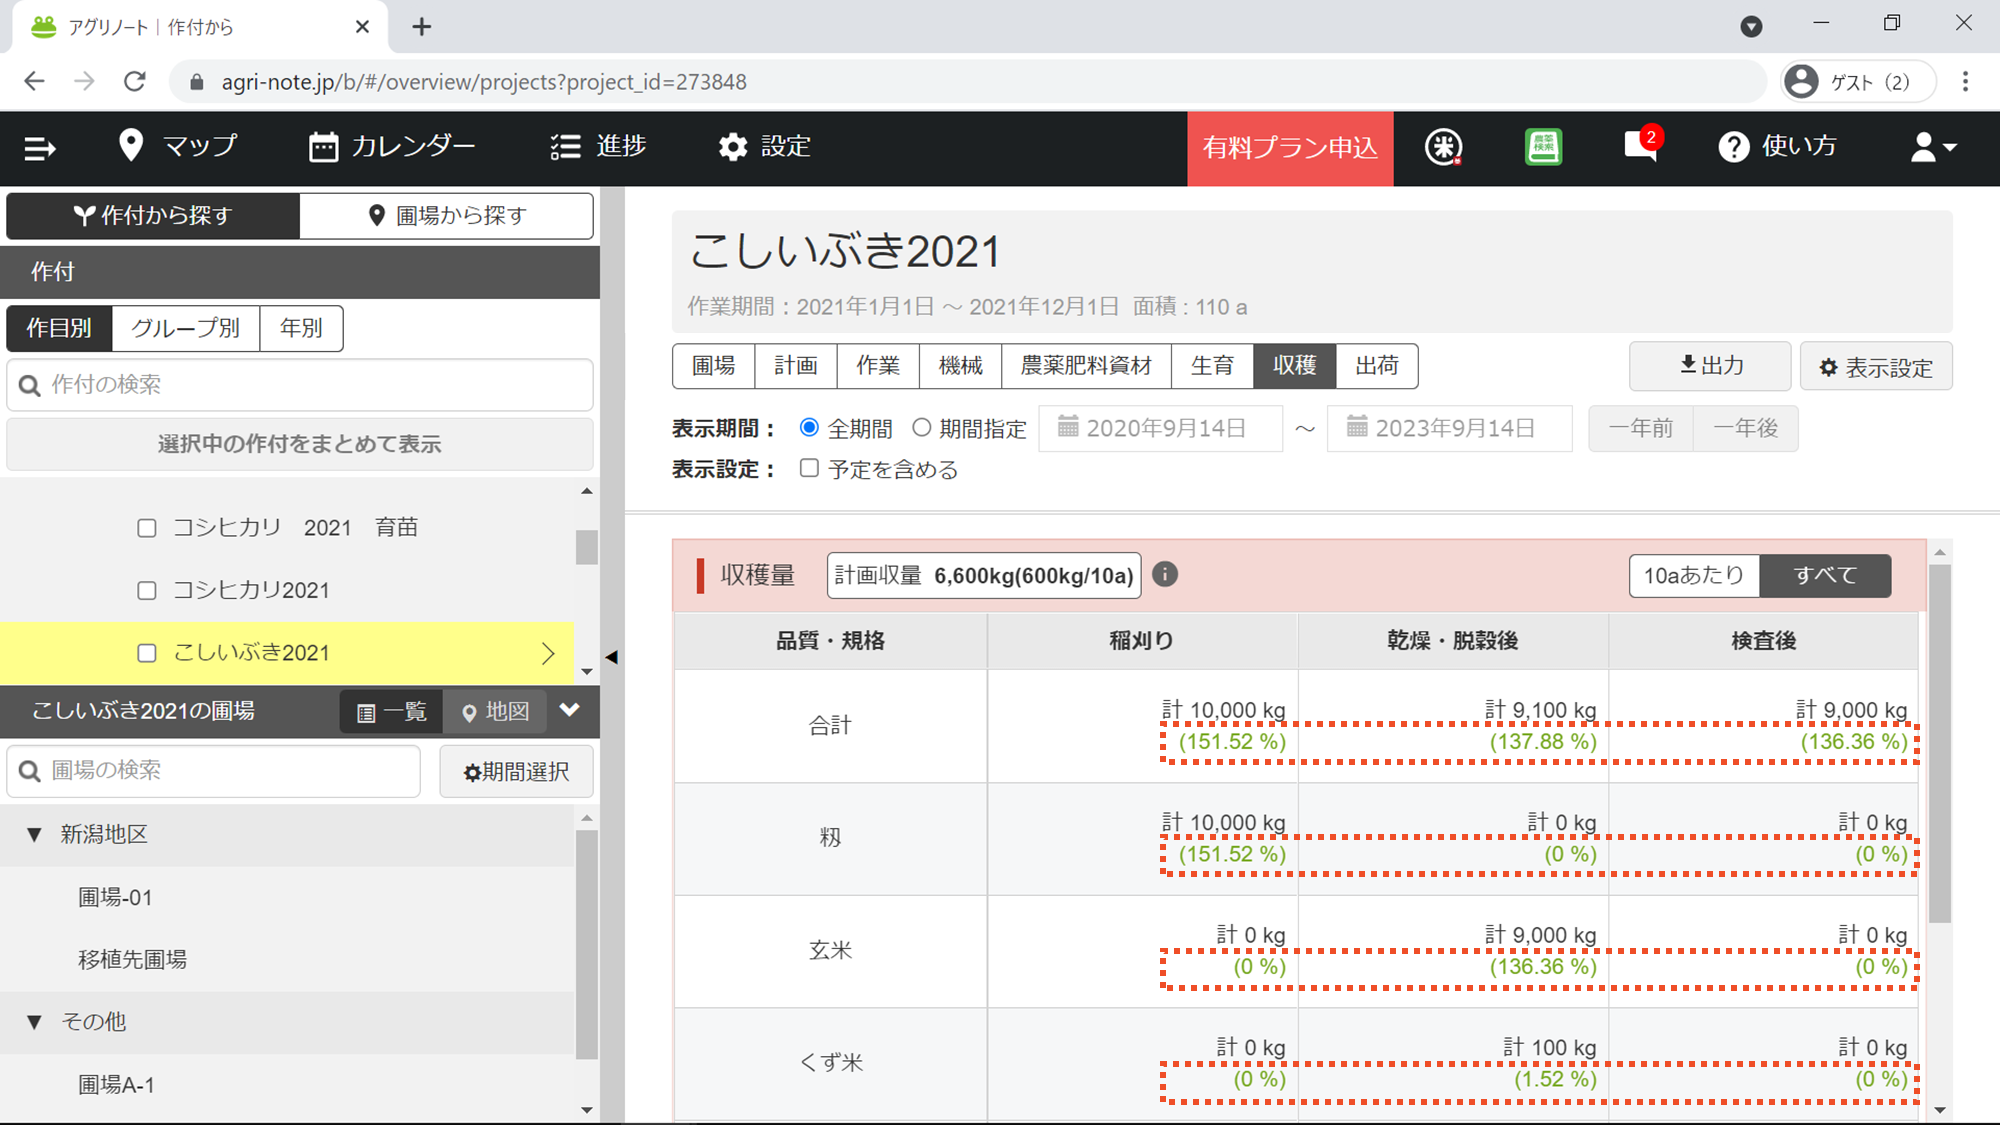Expand the chevron next to 地図 button
2000x1125 pixels.
570,710
